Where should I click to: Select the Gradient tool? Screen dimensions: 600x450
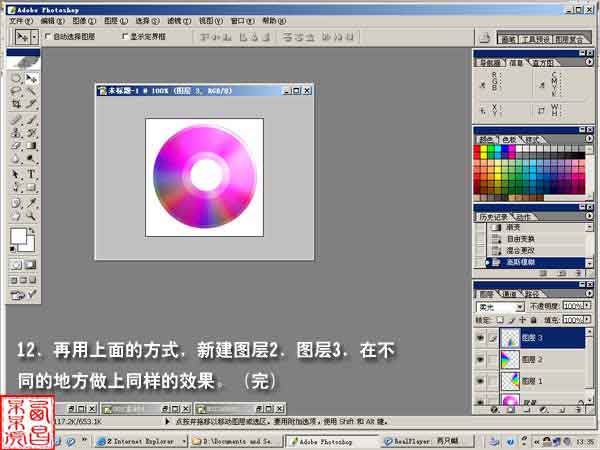pos(31,146)
